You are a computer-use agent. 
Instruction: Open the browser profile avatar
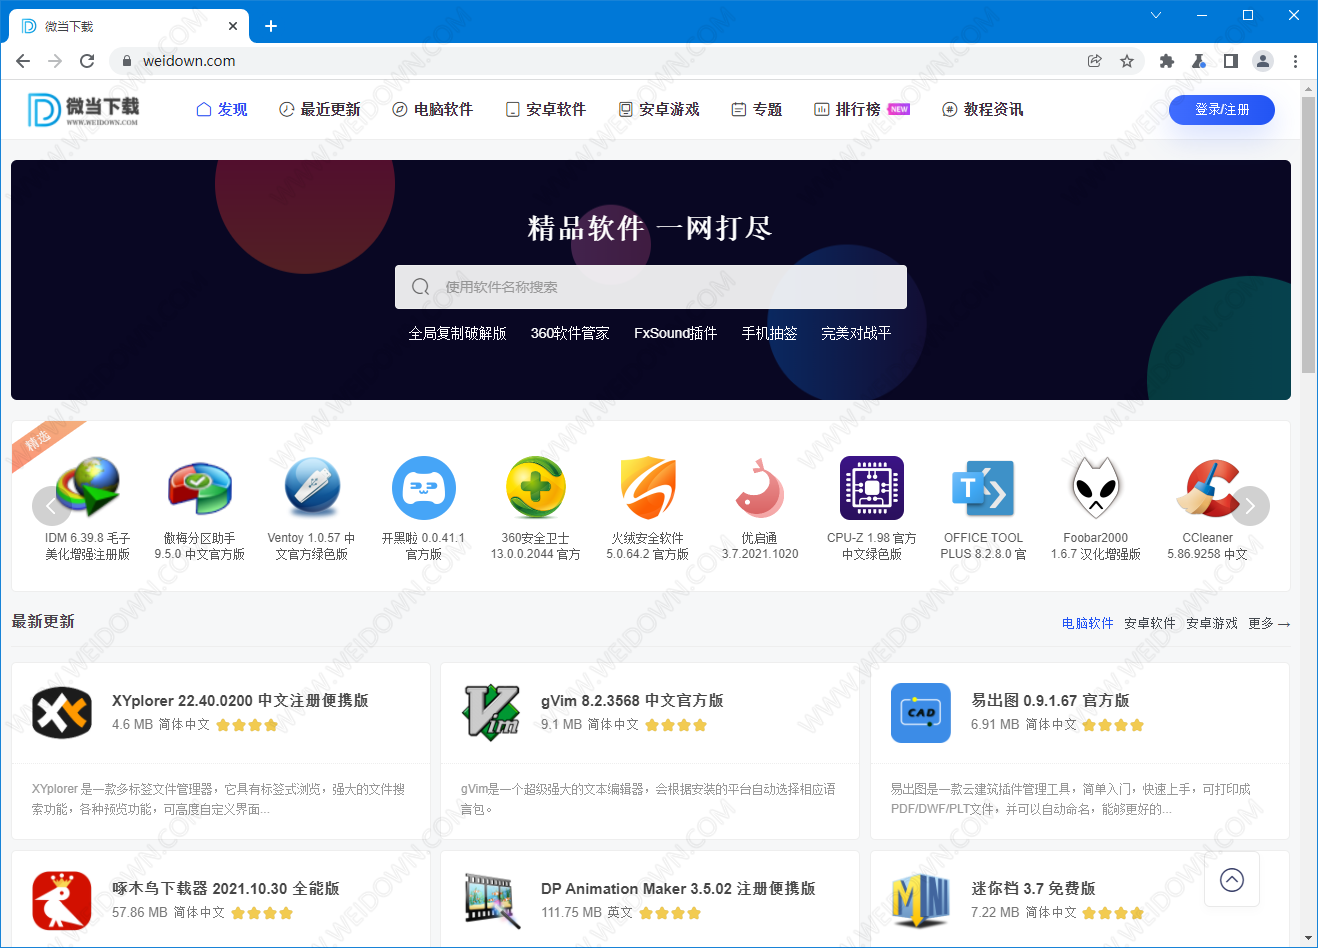tap(1263, 61)
